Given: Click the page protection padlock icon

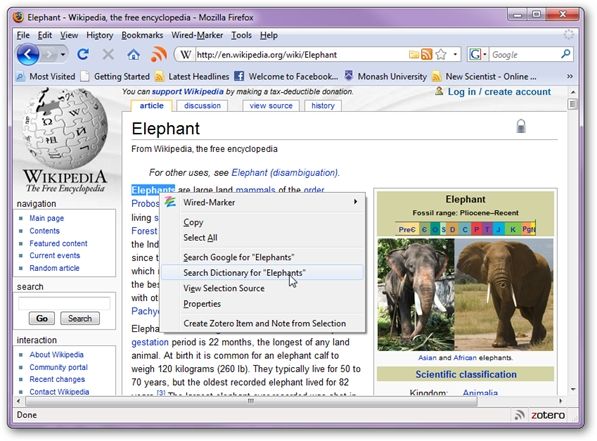Looking at the screenshot, I should pyautogui.click(x=520, y=126).
